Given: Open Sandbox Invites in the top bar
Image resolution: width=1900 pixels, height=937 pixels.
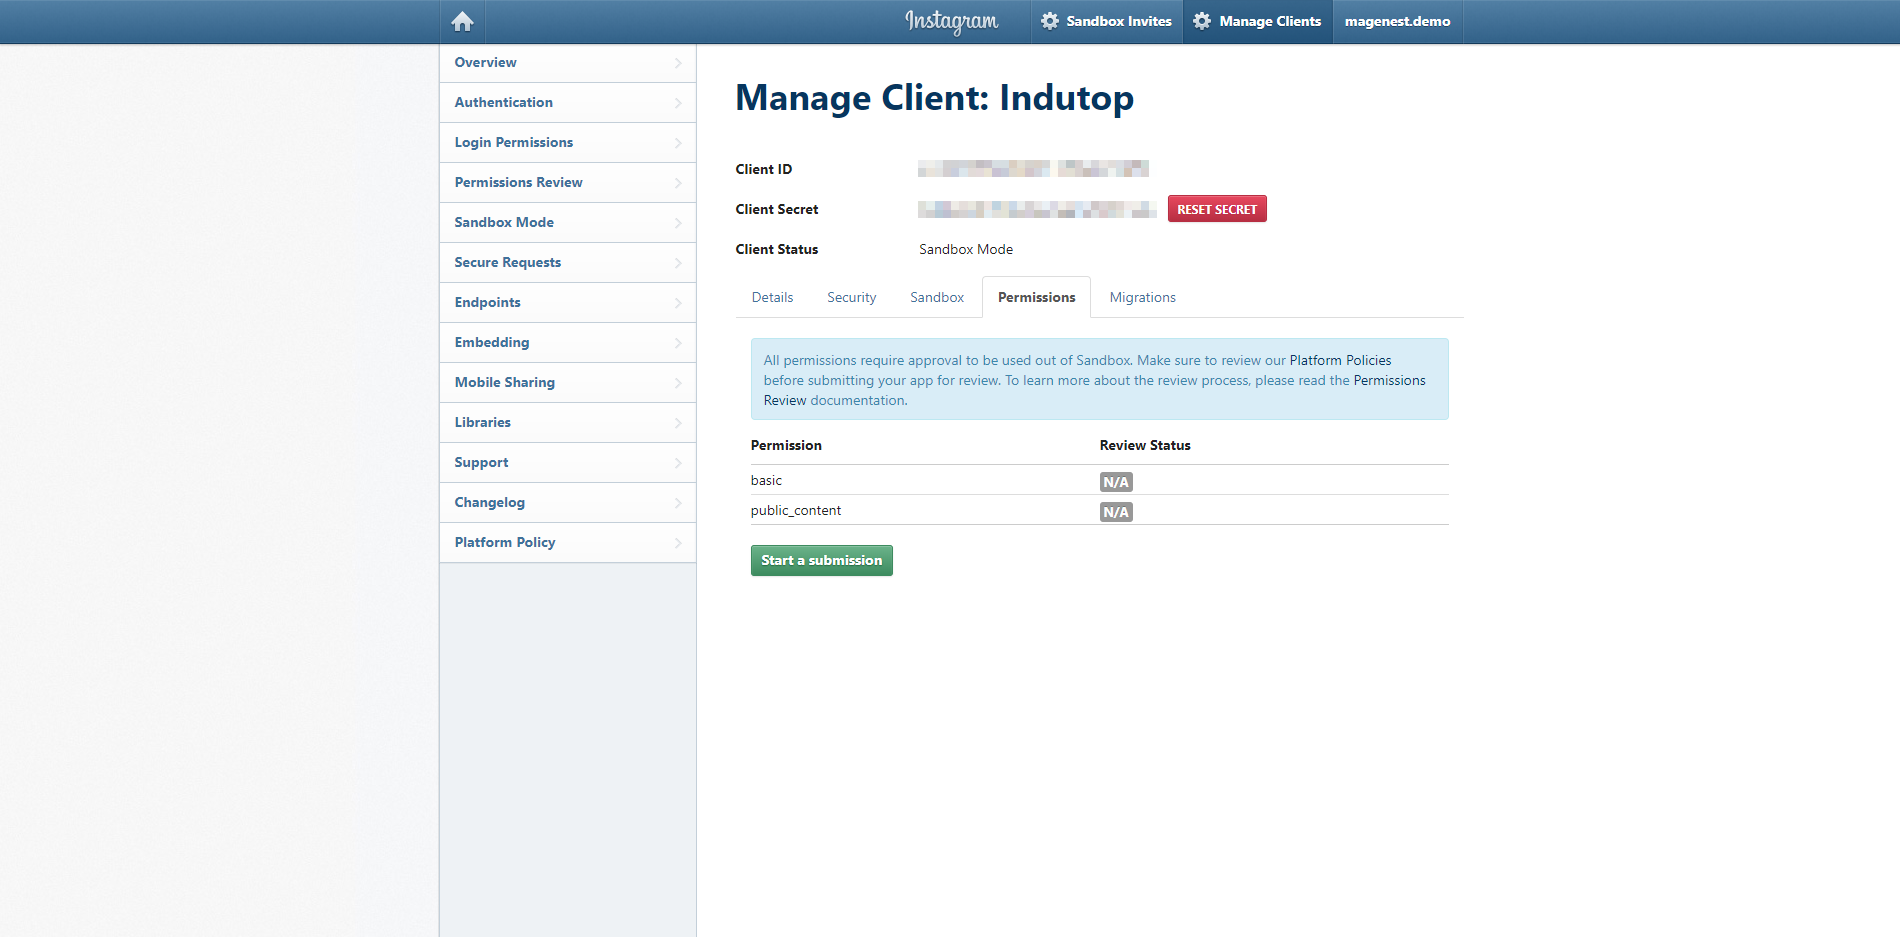Looking at the screenshot, I should (1106, 21).
